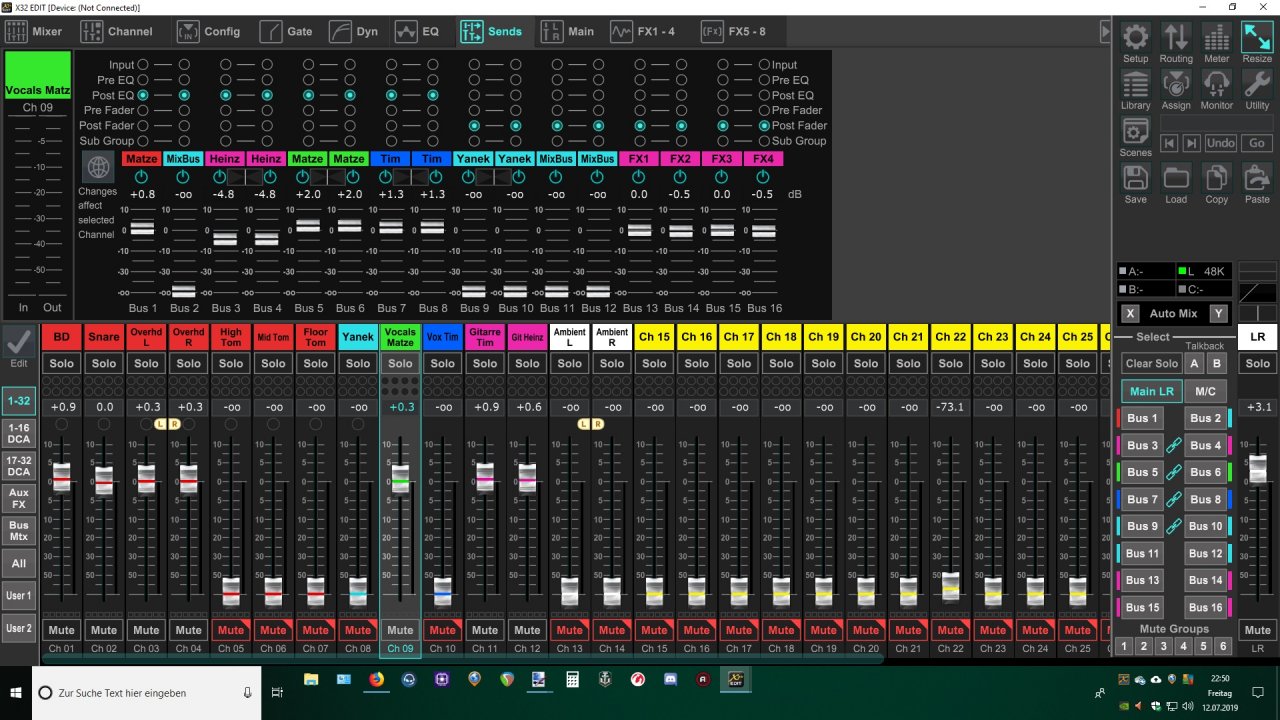Select Input tap for Bus 1
The height and width of the screenshot is (720, 1280).
coord(143,64)
